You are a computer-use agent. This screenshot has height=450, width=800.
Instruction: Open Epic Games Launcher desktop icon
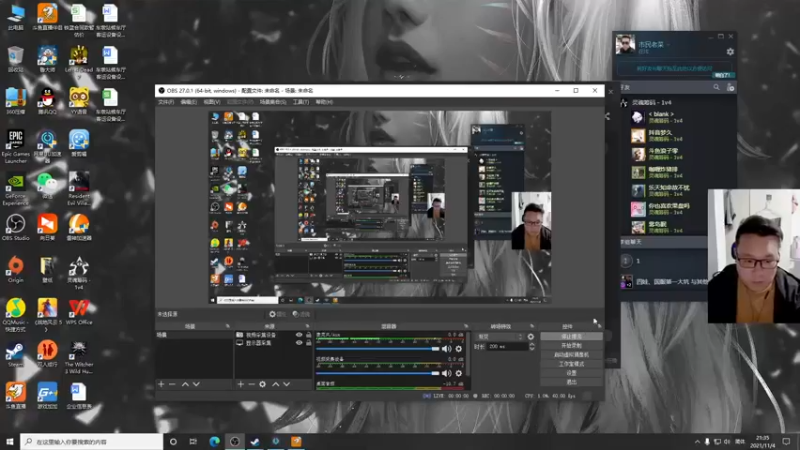point(16,146)
